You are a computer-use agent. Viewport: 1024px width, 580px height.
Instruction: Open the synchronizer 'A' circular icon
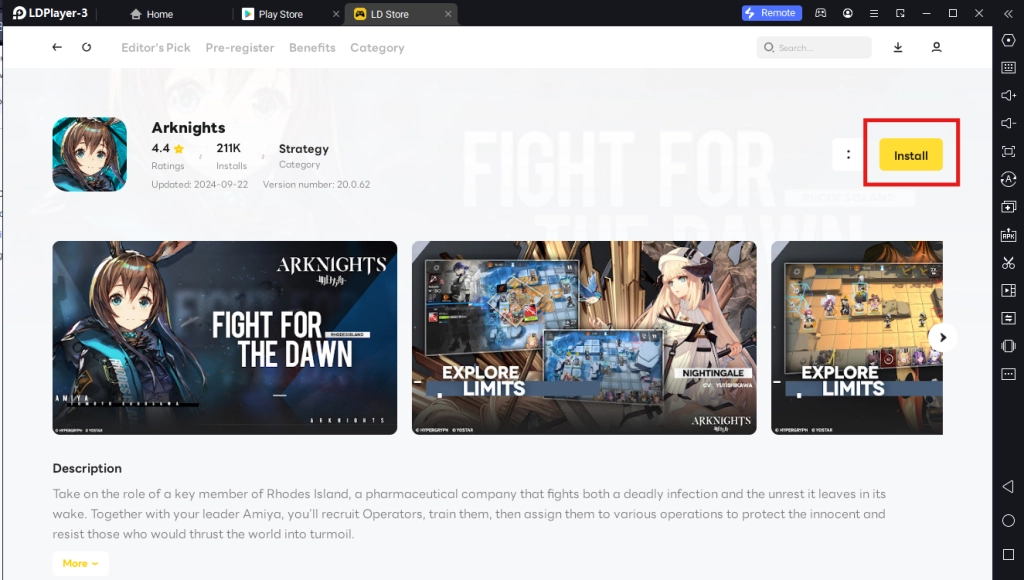1008,179
